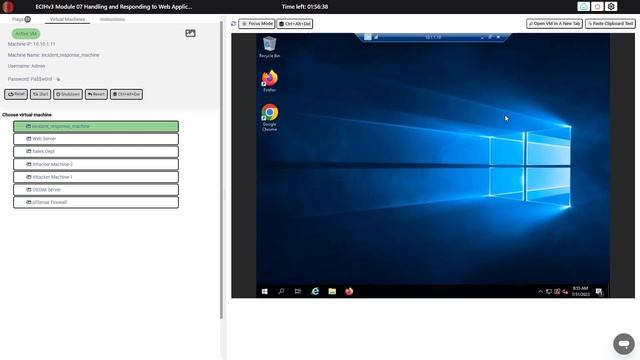Click the VM screenshot image icon
Viewport: 640px width, 360px height.
(x=190, y=33)
